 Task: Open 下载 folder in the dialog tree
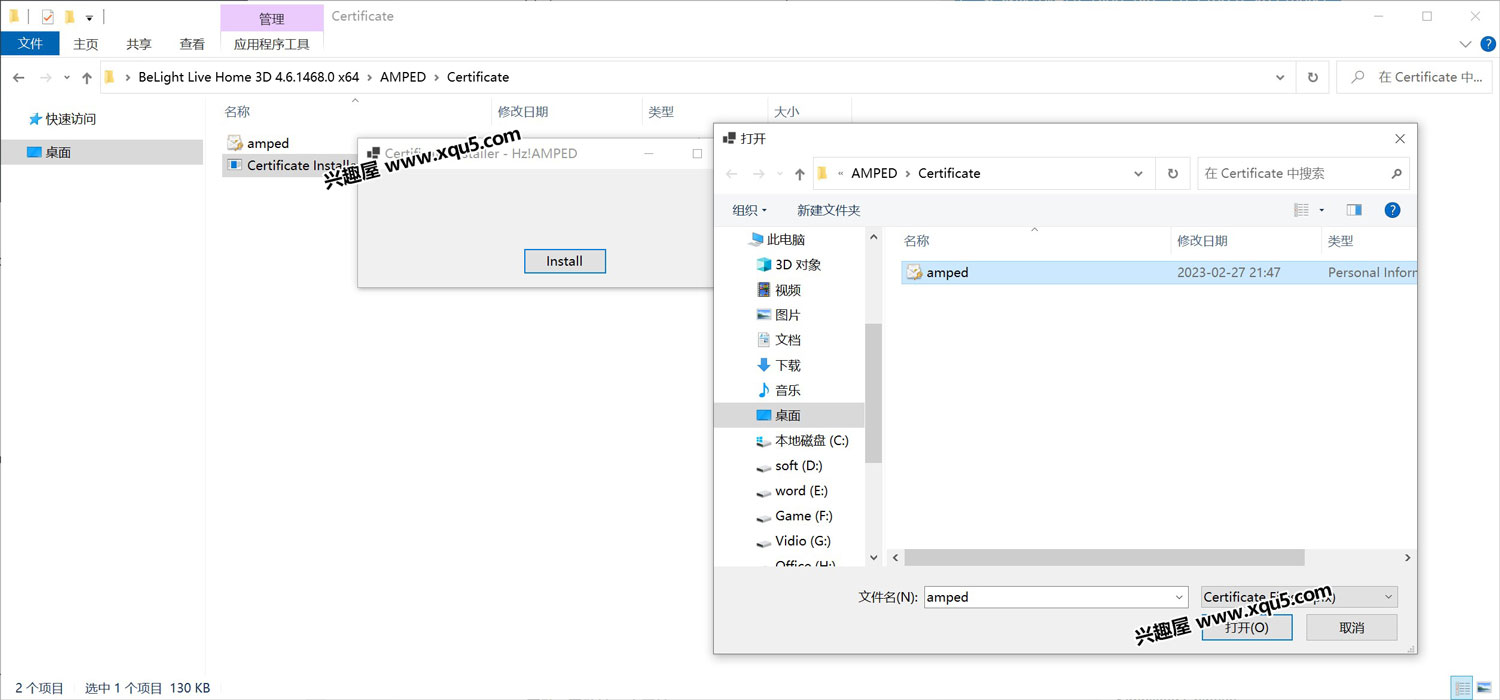coord(779,365)
